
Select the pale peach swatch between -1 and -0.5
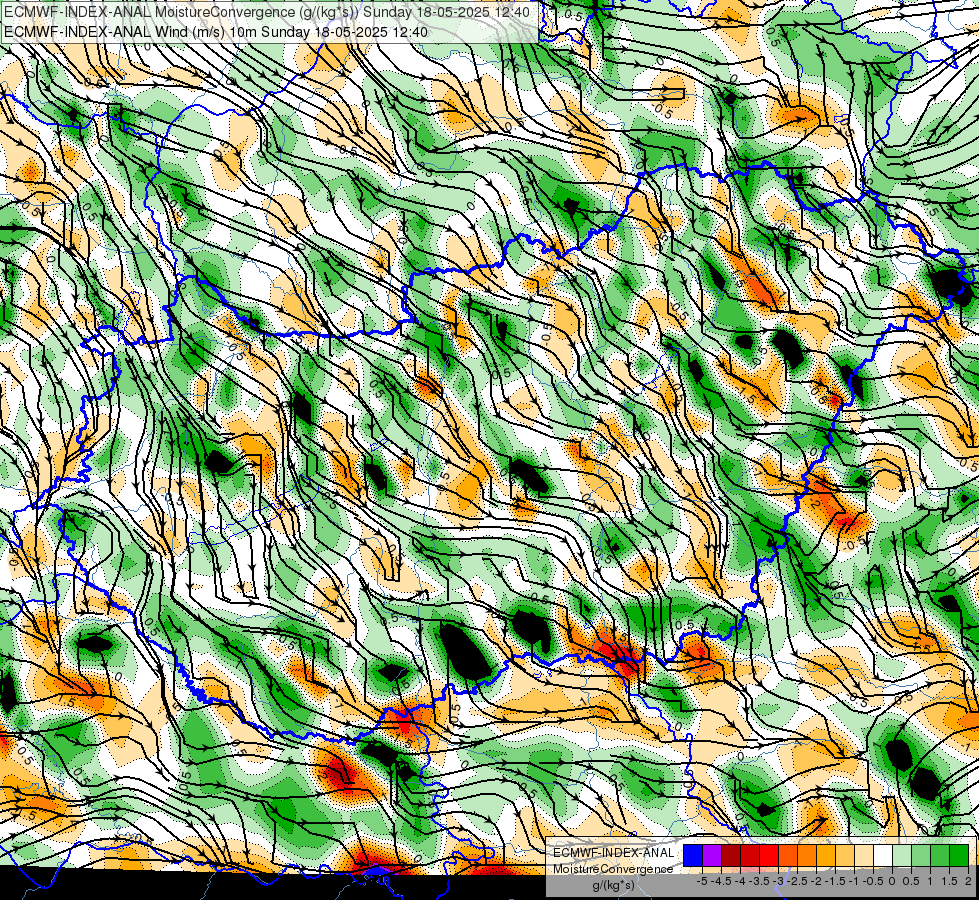(864, 855)
